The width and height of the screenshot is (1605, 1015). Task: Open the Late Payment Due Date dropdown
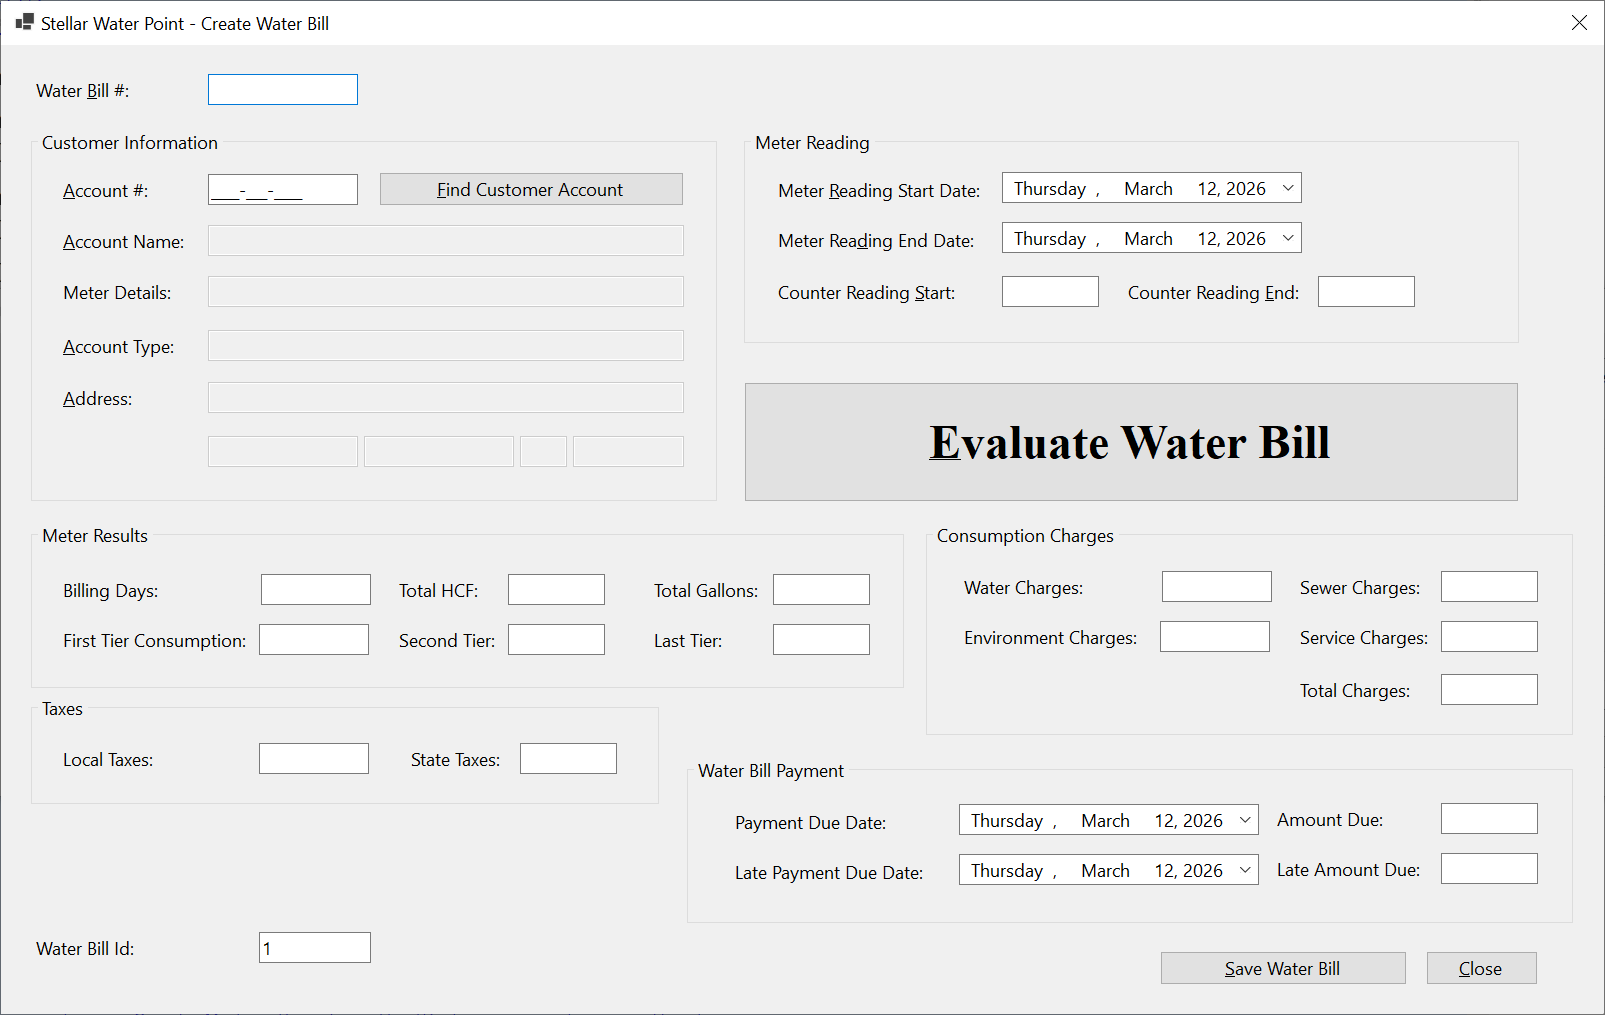(x=1245, y=871)
